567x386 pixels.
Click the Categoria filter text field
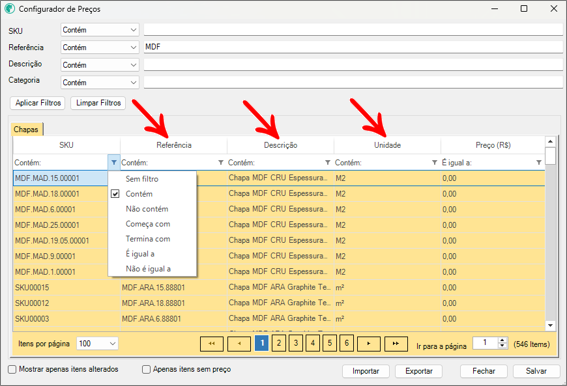click(x=353, y=82)
